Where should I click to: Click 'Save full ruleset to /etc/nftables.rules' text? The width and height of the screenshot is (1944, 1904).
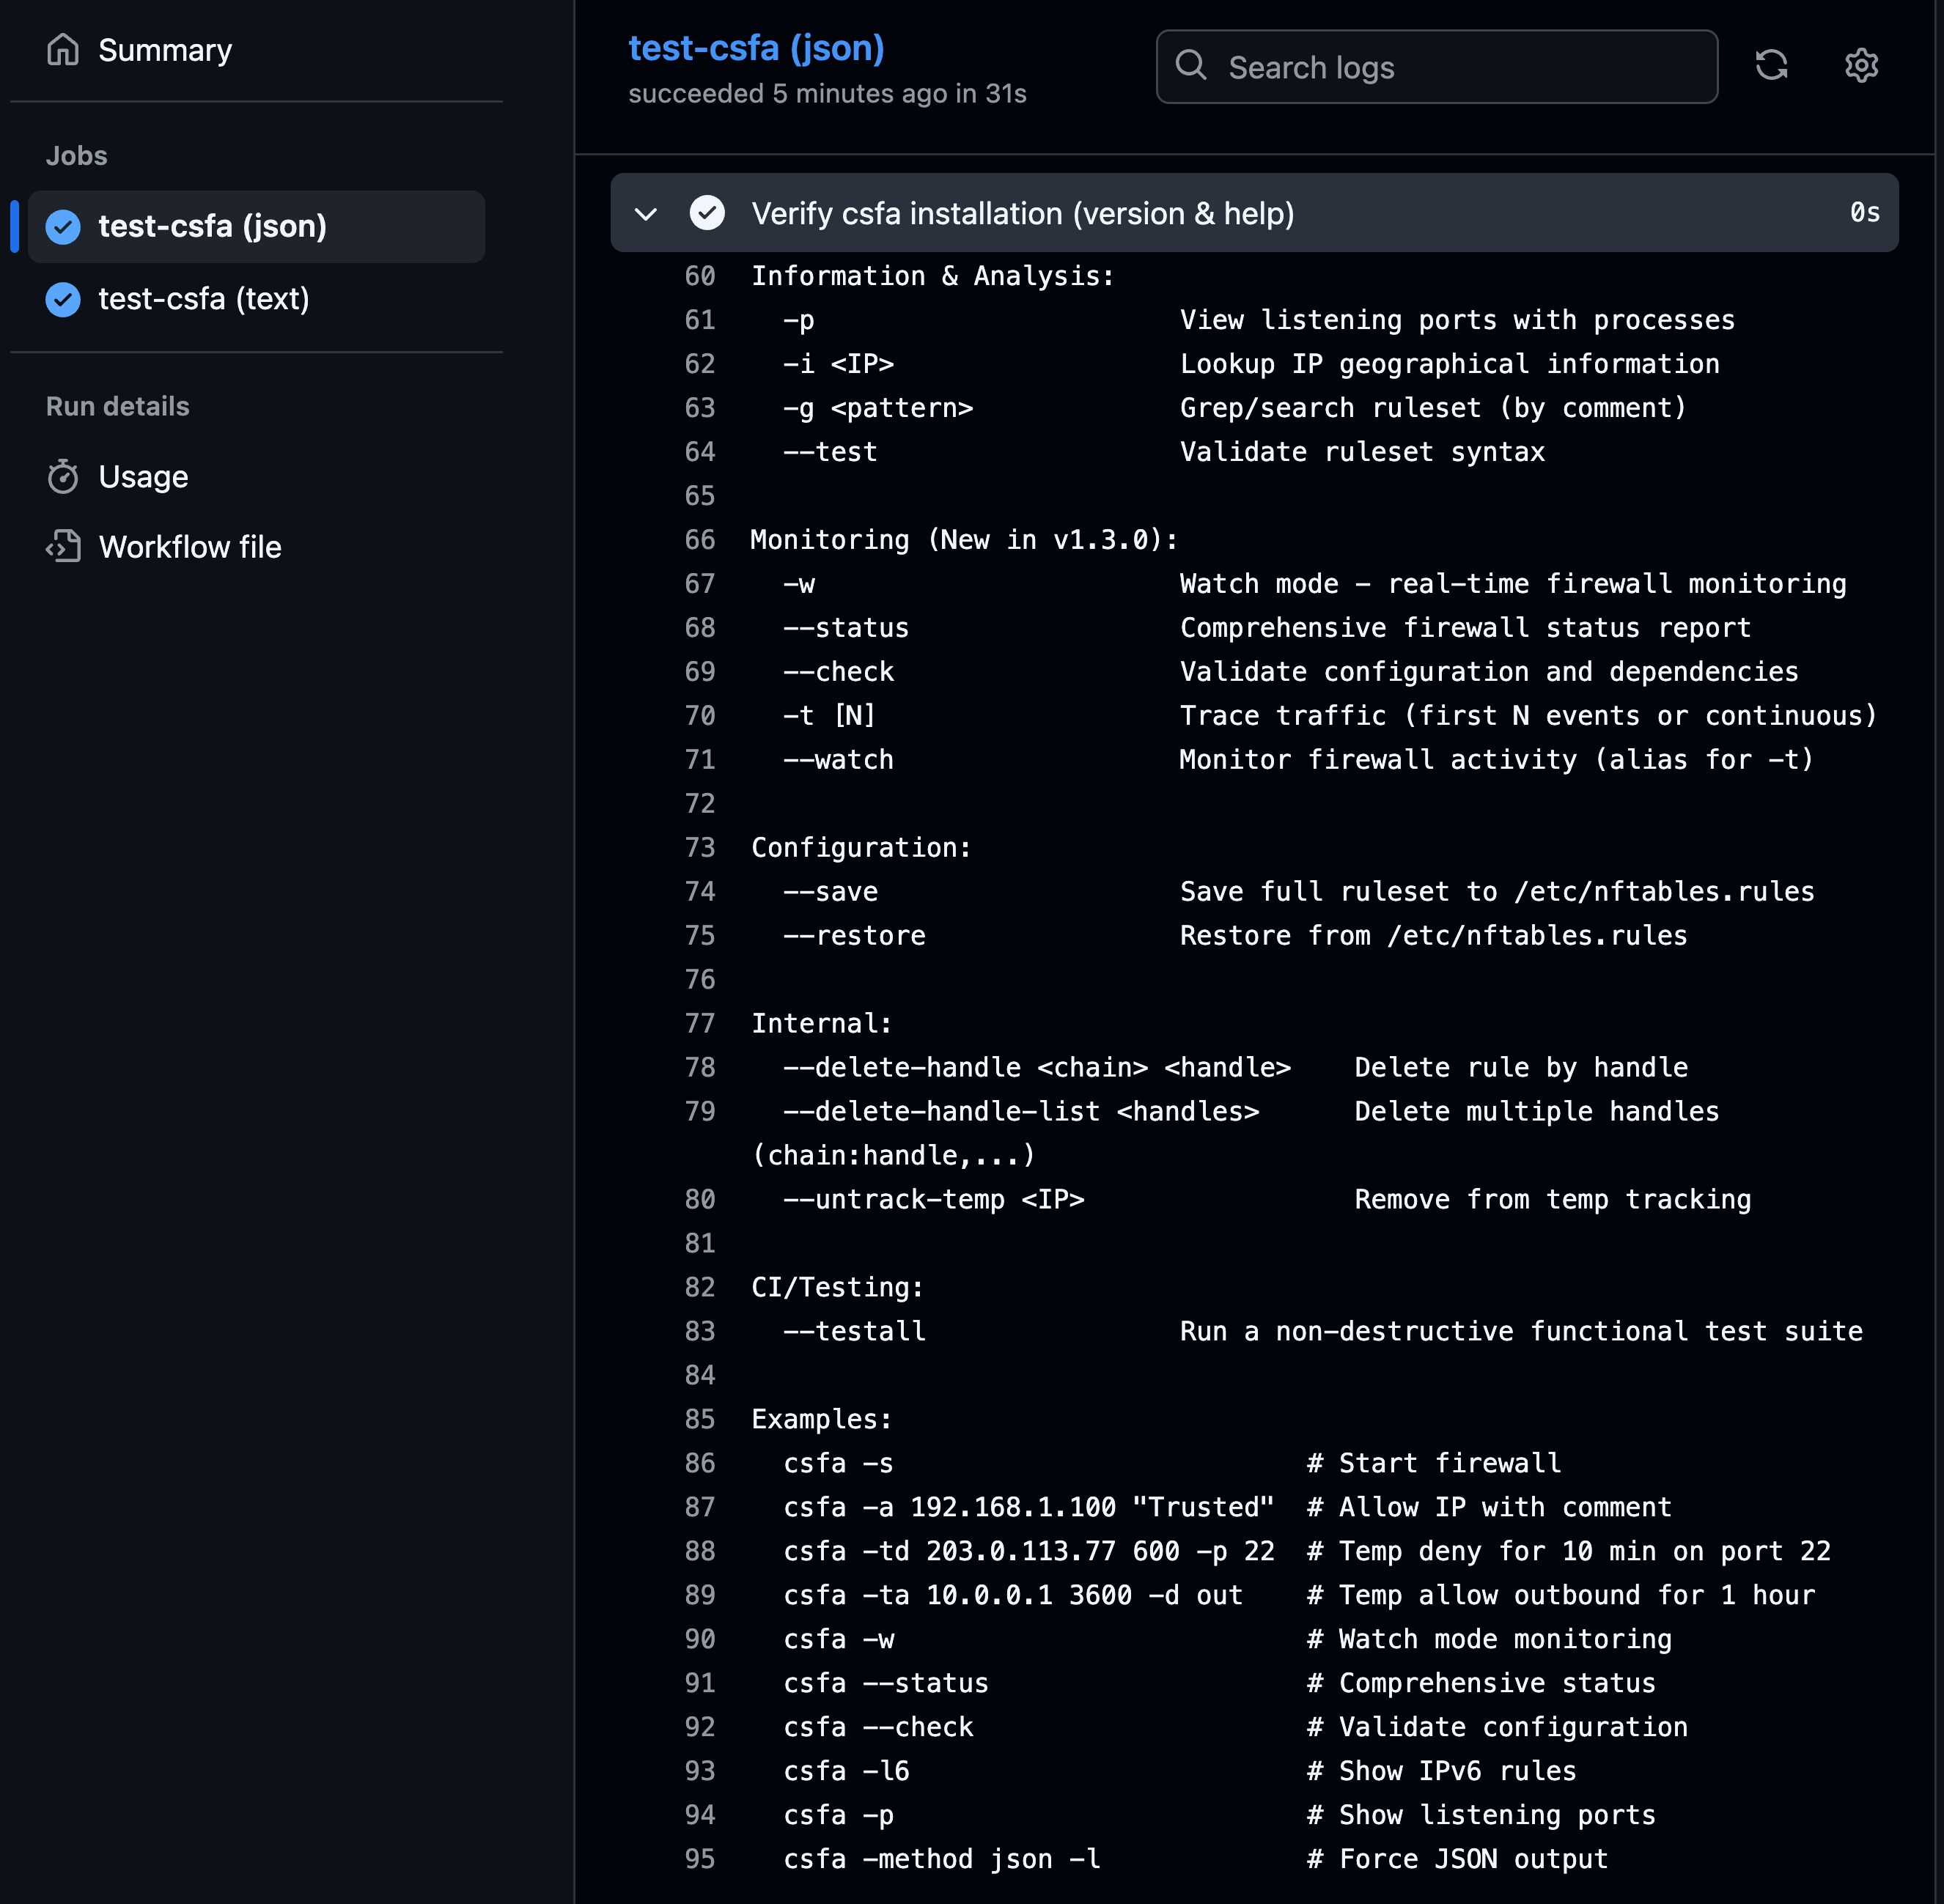tap(1497, 892)
